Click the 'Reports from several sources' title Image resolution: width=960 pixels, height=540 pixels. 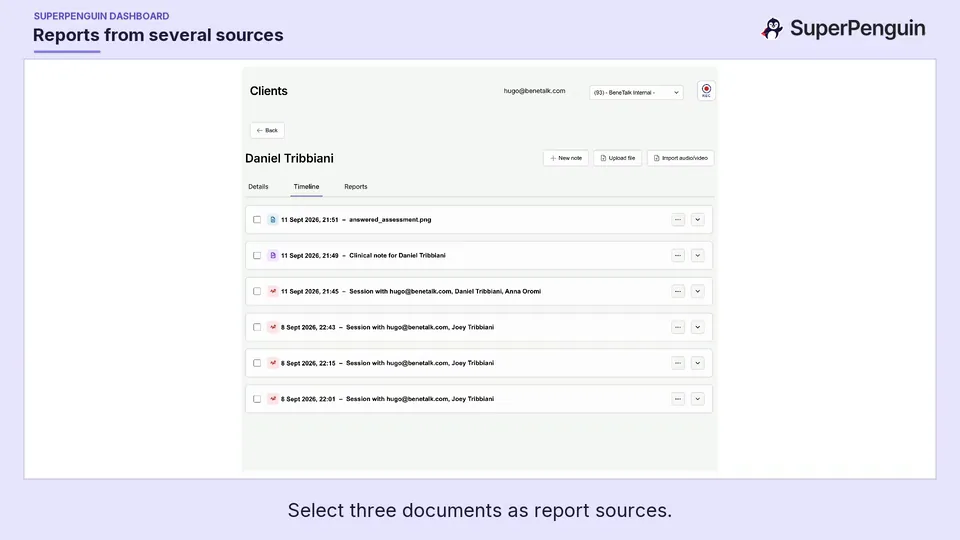click(x=158, y=35)
